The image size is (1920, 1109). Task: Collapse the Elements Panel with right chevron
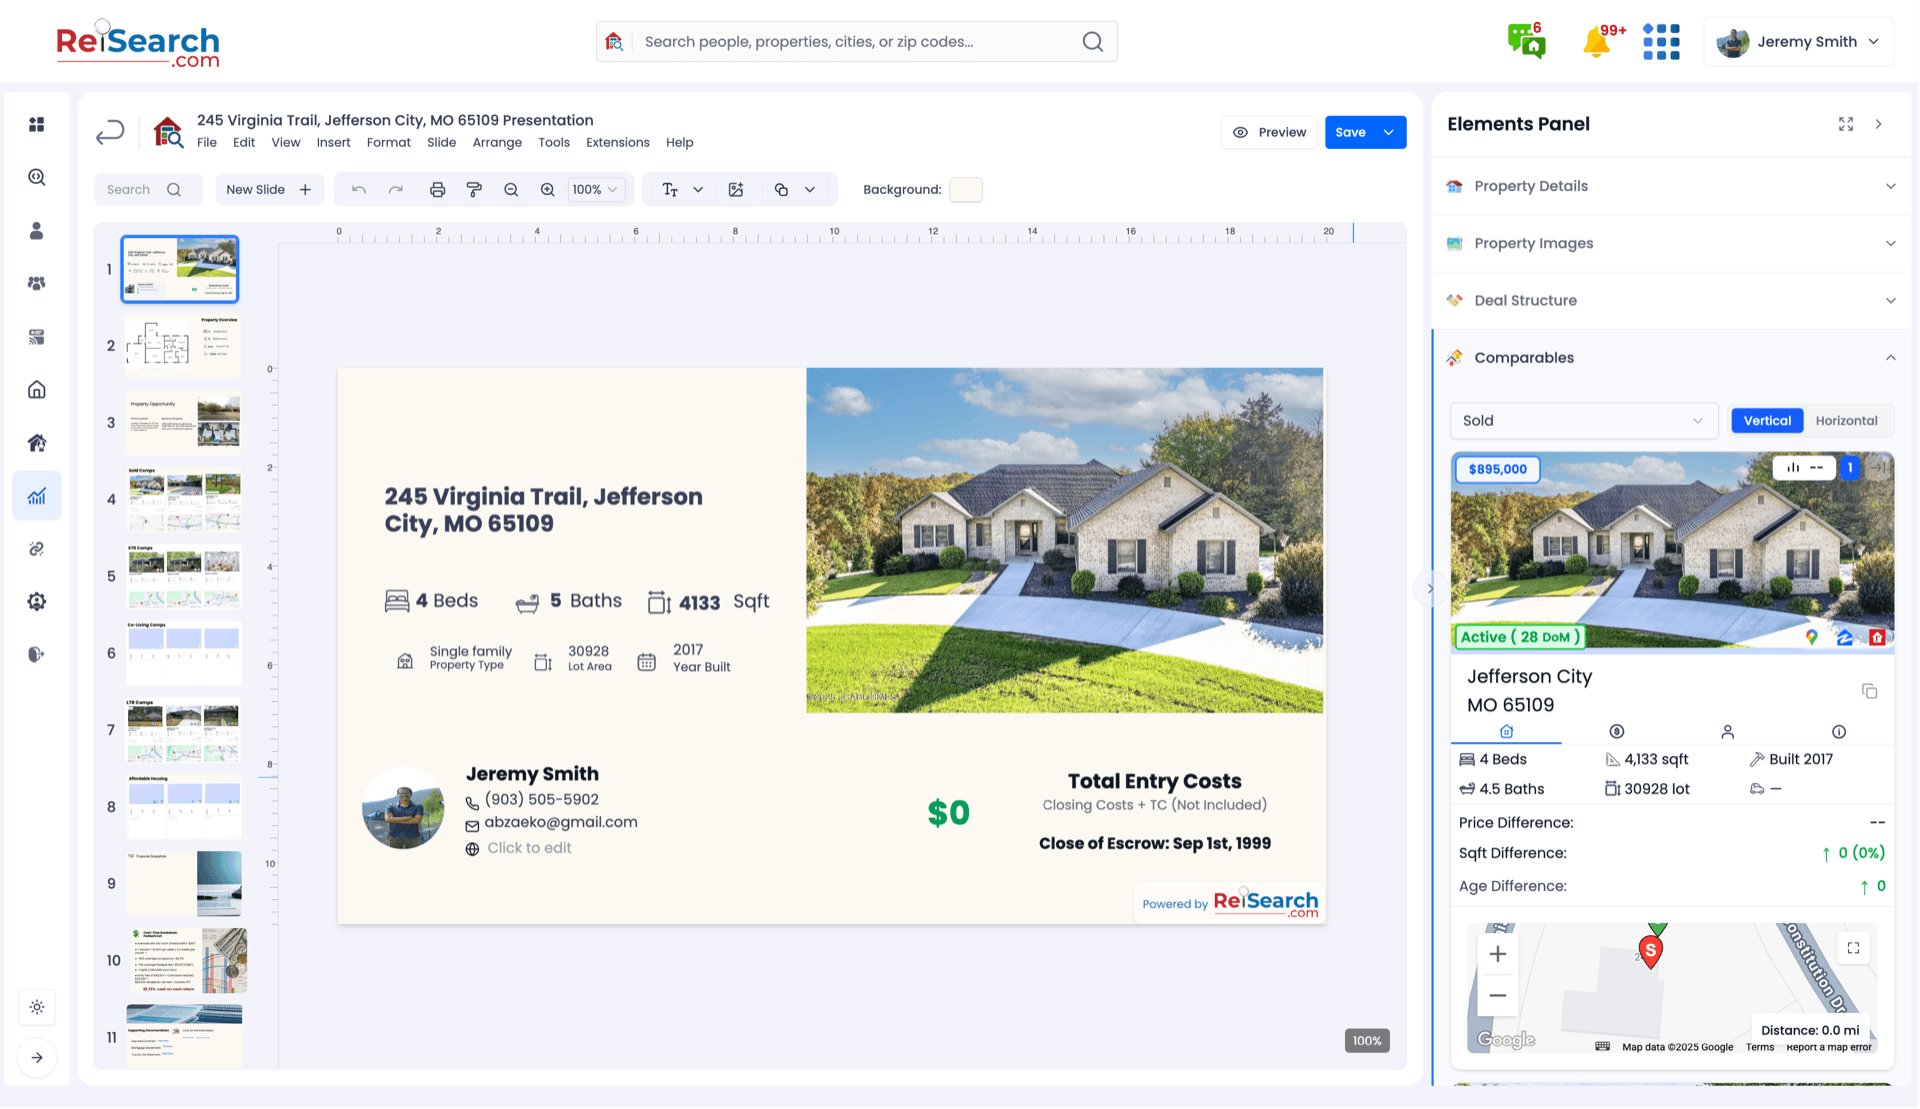1879,124
